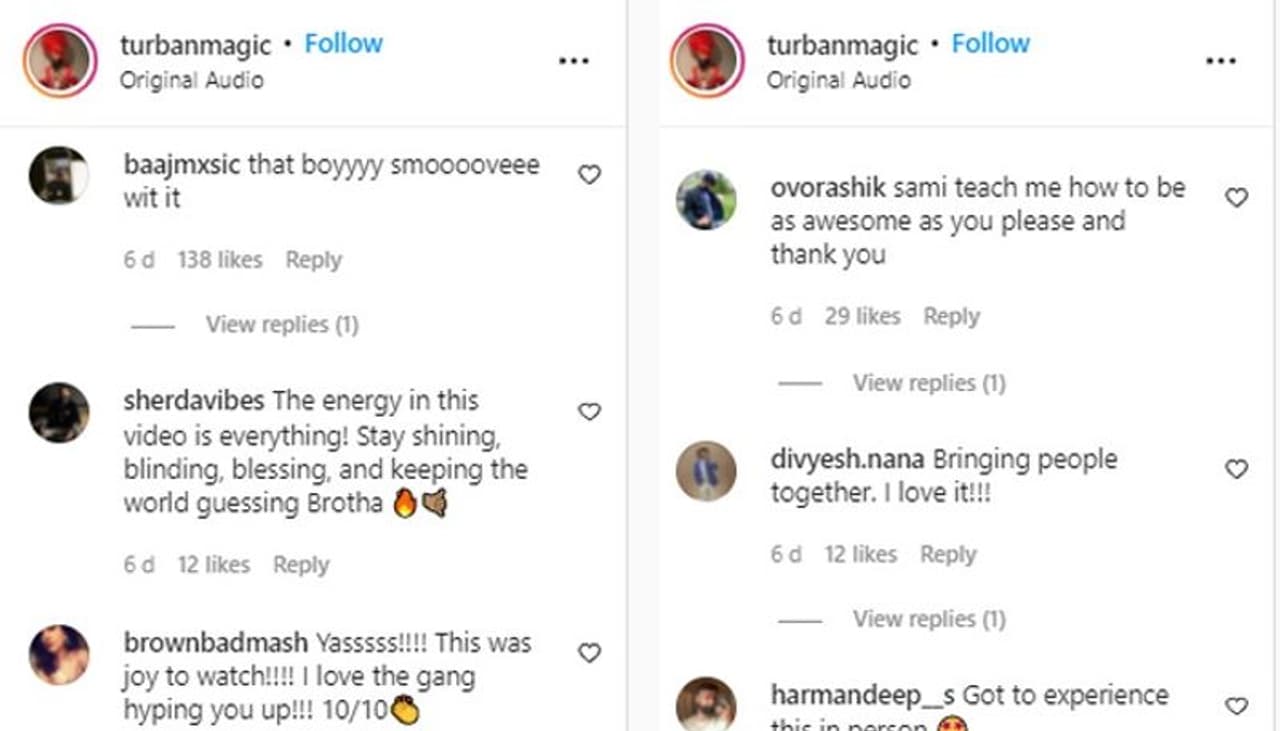The height and width of the screenshot is (731, 1280).
Task: Open turbanmagic profile picture in left header
Action: [59, 61]
